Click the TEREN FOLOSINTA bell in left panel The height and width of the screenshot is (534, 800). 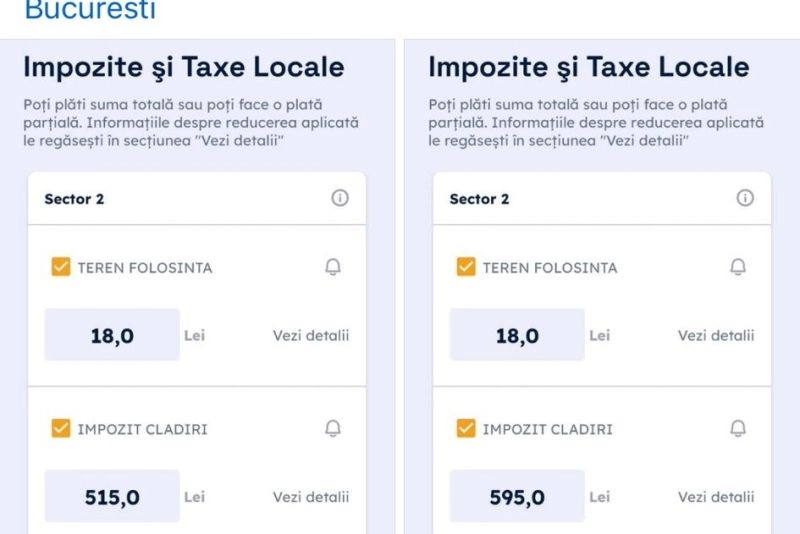point(333,267)
